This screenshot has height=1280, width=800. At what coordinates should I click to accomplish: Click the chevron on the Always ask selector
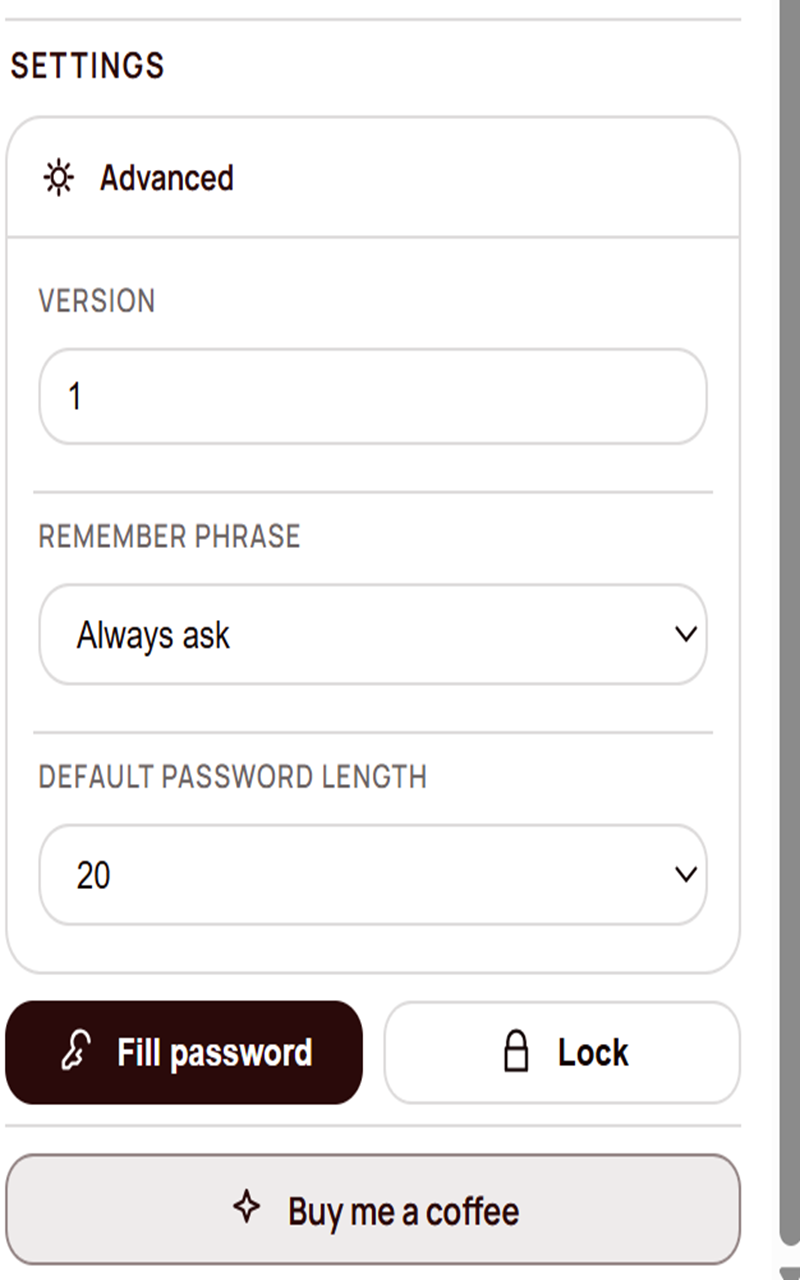point(686,634)
